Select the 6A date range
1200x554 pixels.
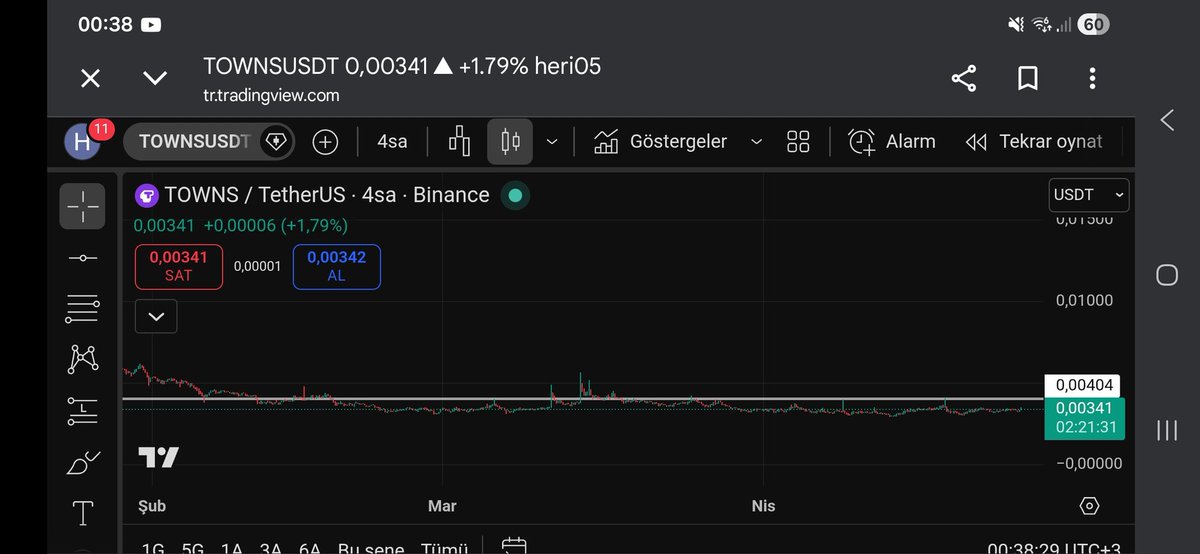310,548
